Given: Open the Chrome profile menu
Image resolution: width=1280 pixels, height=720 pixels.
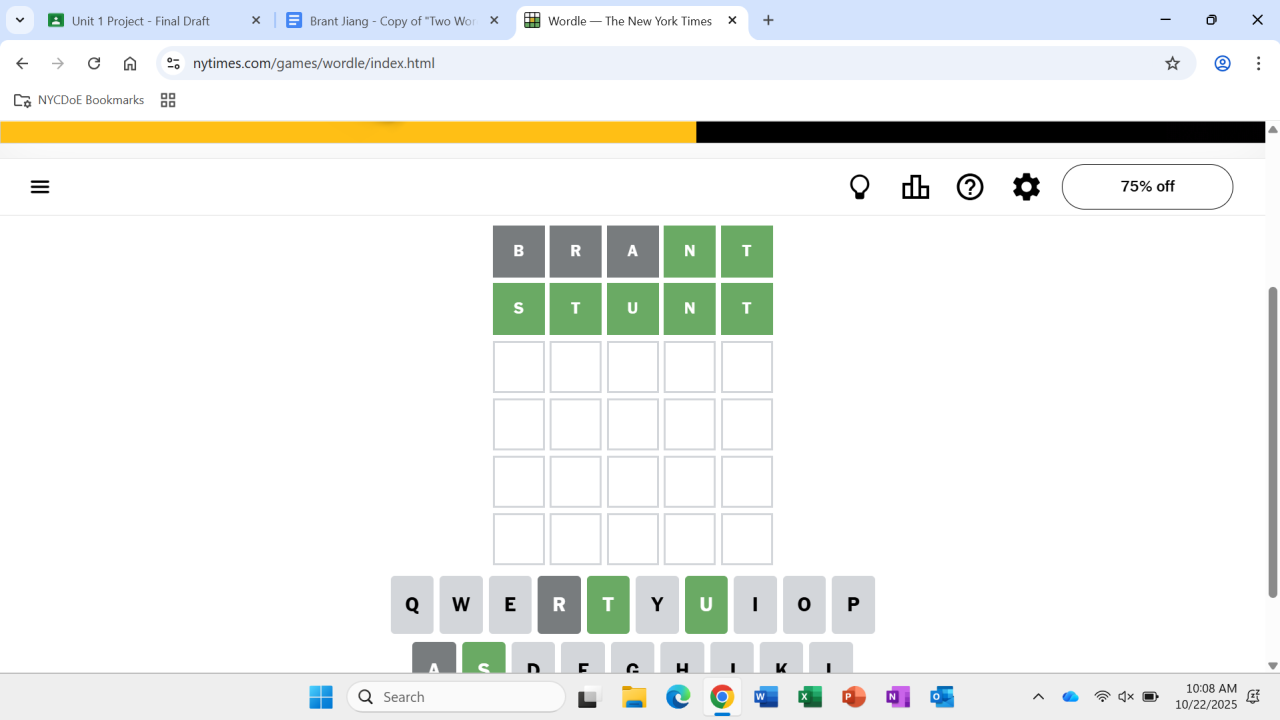Looking at the screenshot, I should [x=1222, y=63].
